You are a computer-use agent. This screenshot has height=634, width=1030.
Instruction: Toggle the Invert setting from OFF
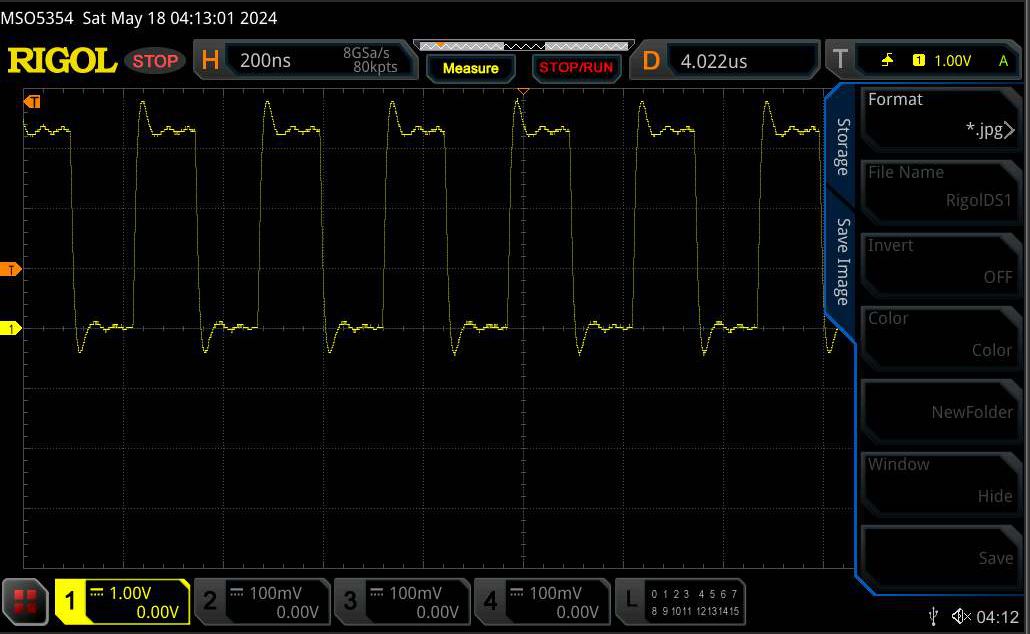[941, 264]
